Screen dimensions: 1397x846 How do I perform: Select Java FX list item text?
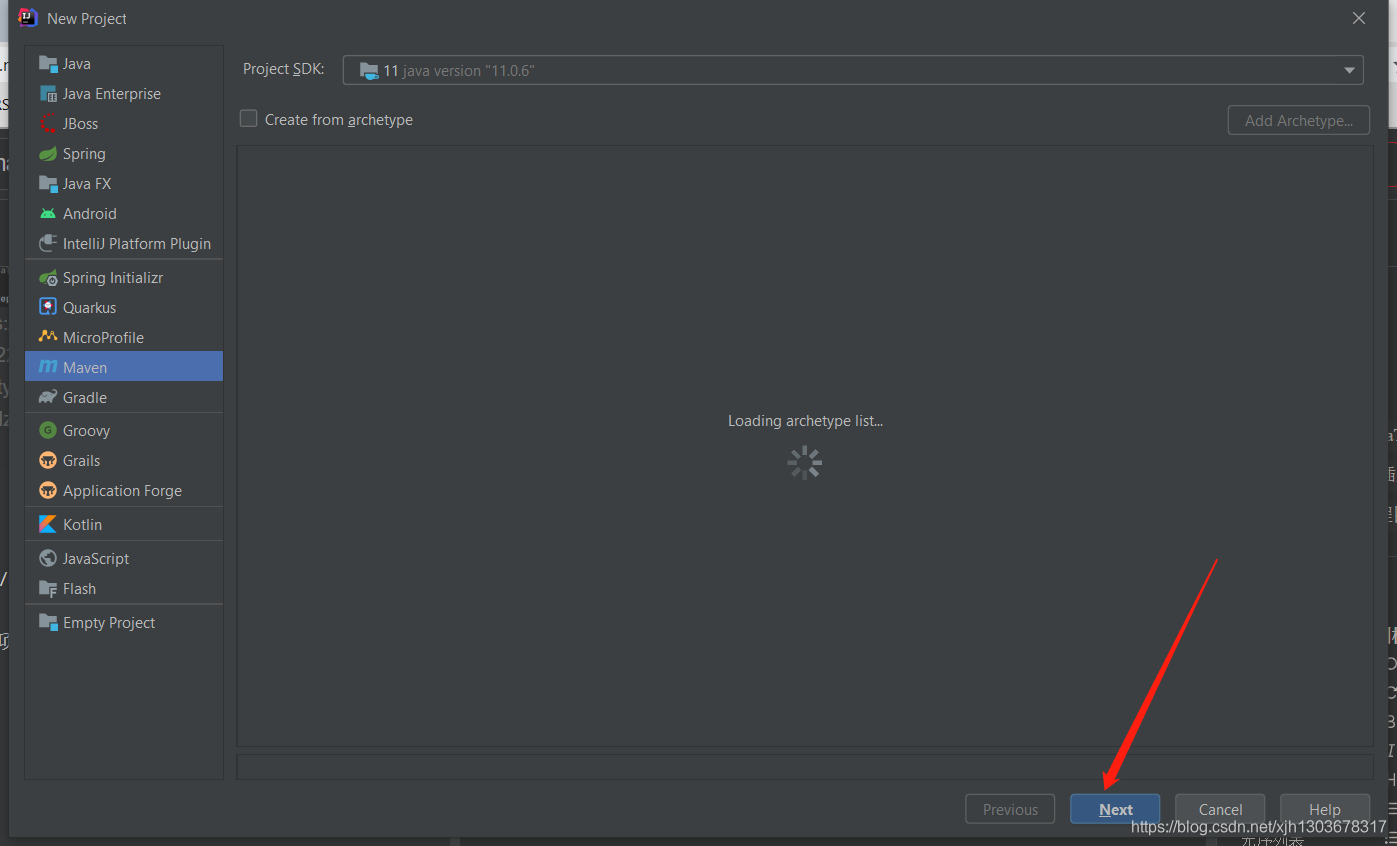pyautogui.click(x=87, y=184)
